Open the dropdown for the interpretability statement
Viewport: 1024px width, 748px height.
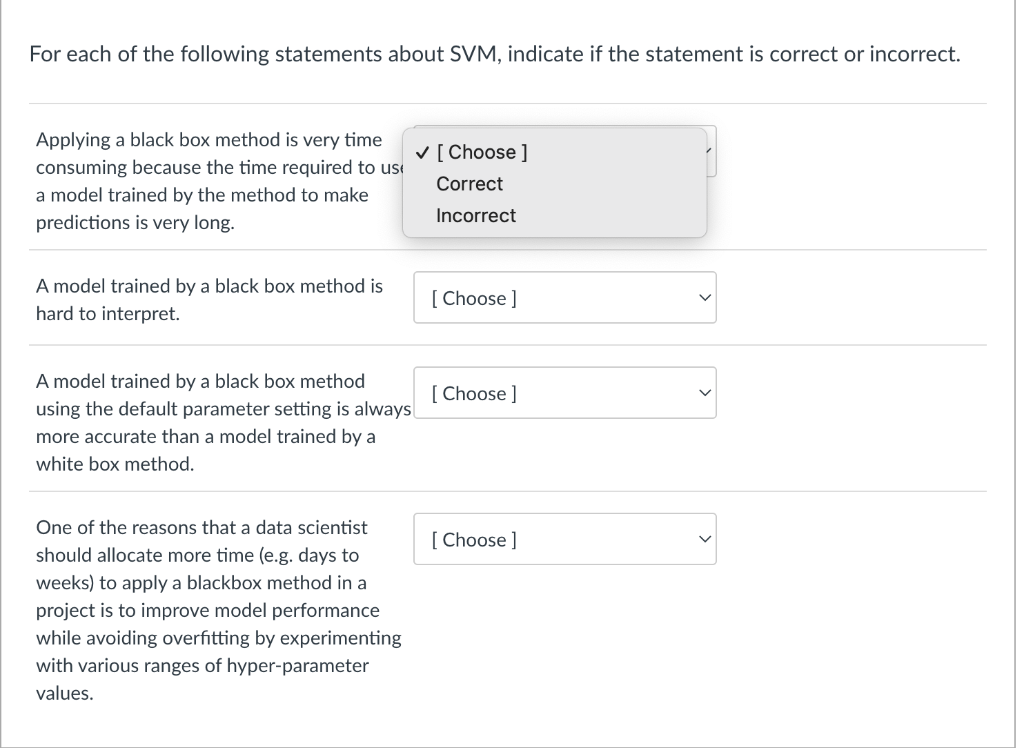[x=565, y=297]
